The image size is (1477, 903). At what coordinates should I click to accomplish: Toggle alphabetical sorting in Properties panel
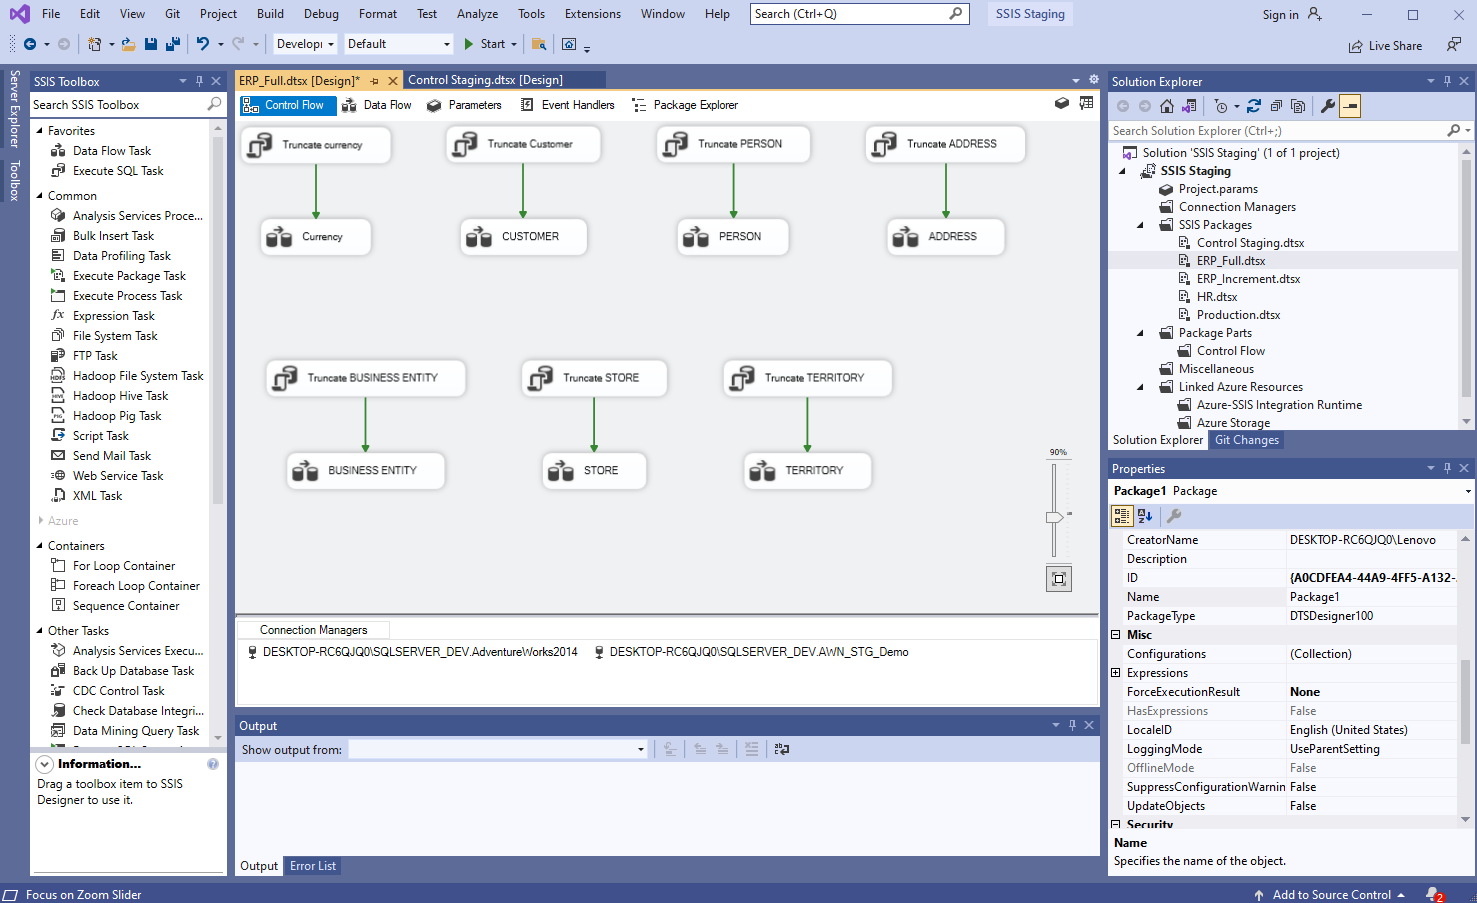1144,515
